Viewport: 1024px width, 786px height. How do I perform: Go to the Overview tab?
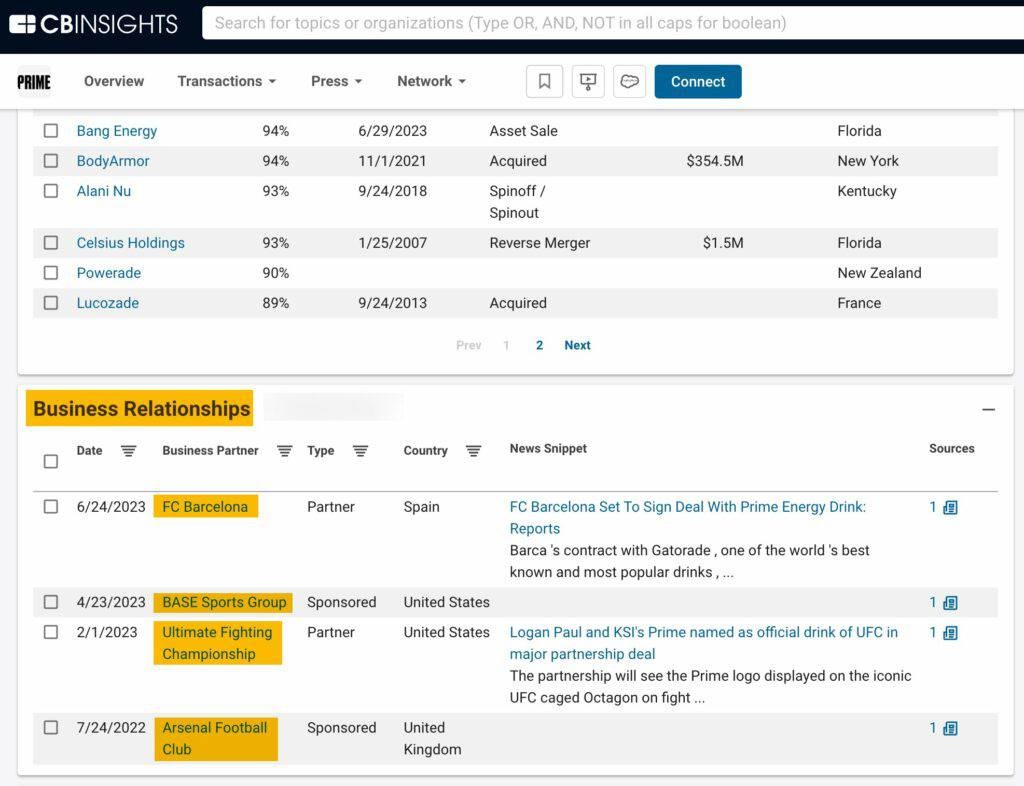114,81
